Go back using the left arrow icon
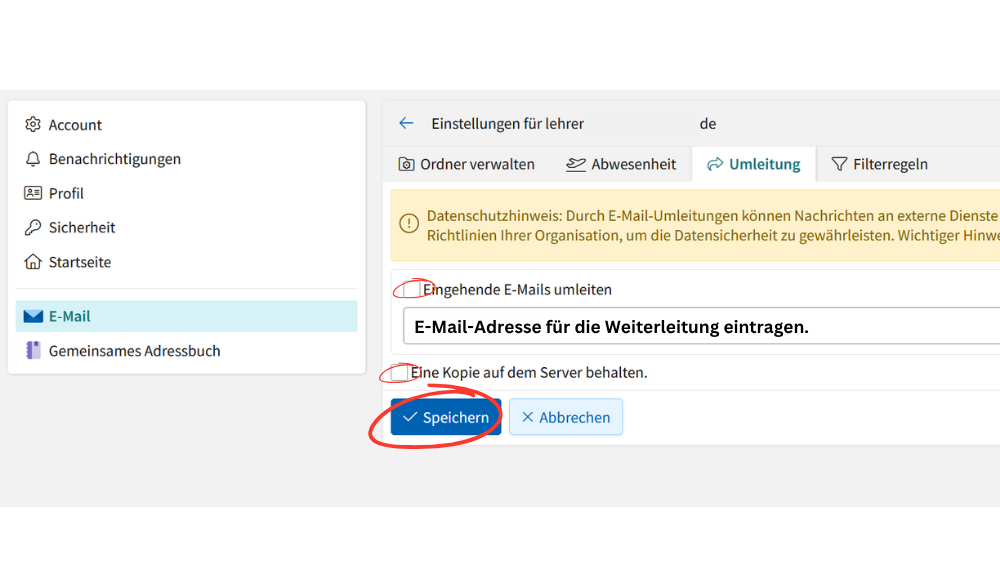 (406, 123)
